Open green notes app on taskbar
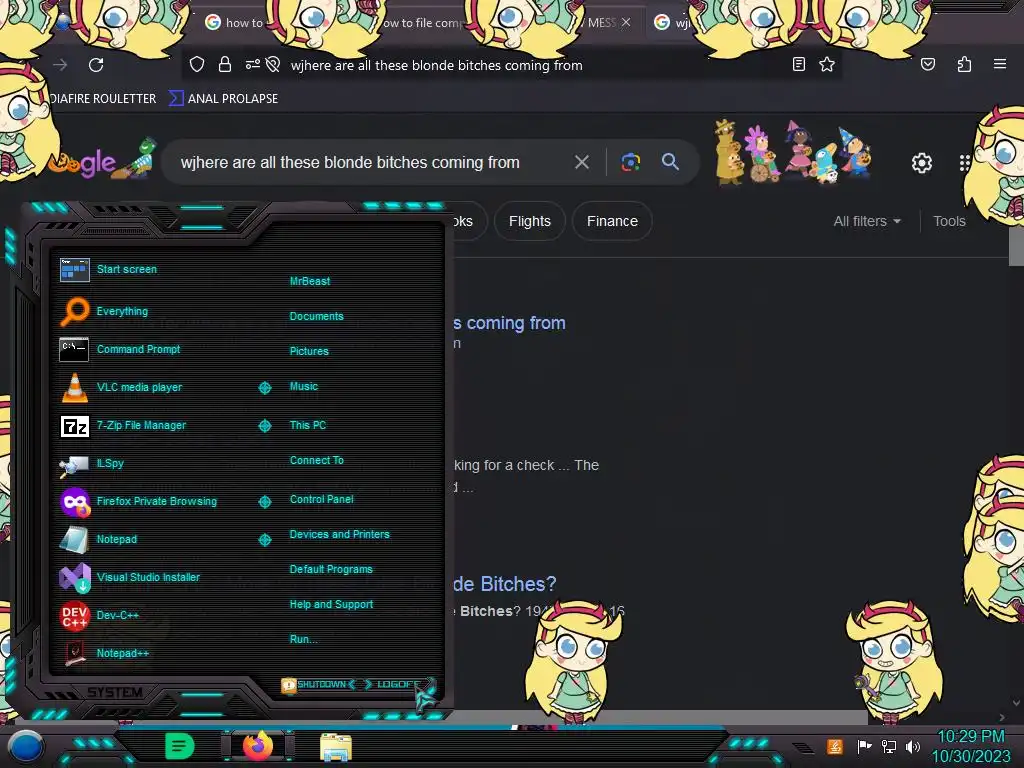1024x768 pixels. [x=180, y=746]
